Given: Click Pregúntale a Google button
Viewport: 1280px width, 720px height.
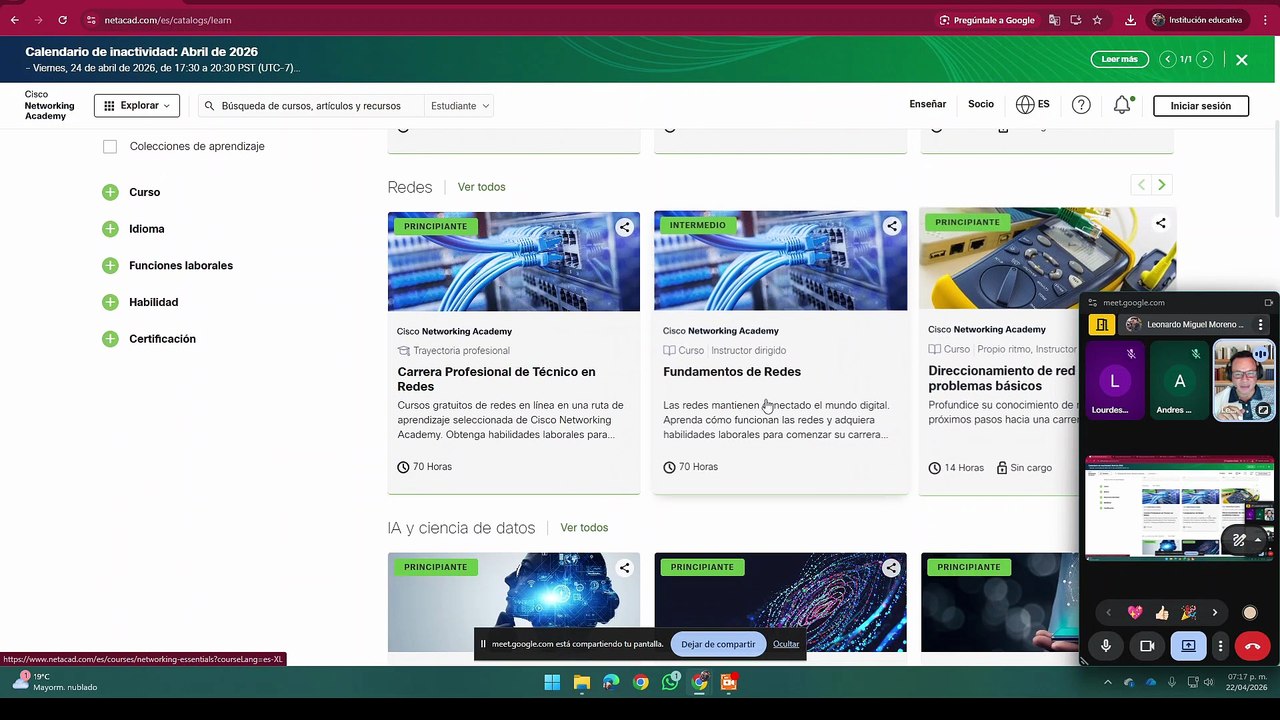Looking at the screenshot, I should pos(986,20).
